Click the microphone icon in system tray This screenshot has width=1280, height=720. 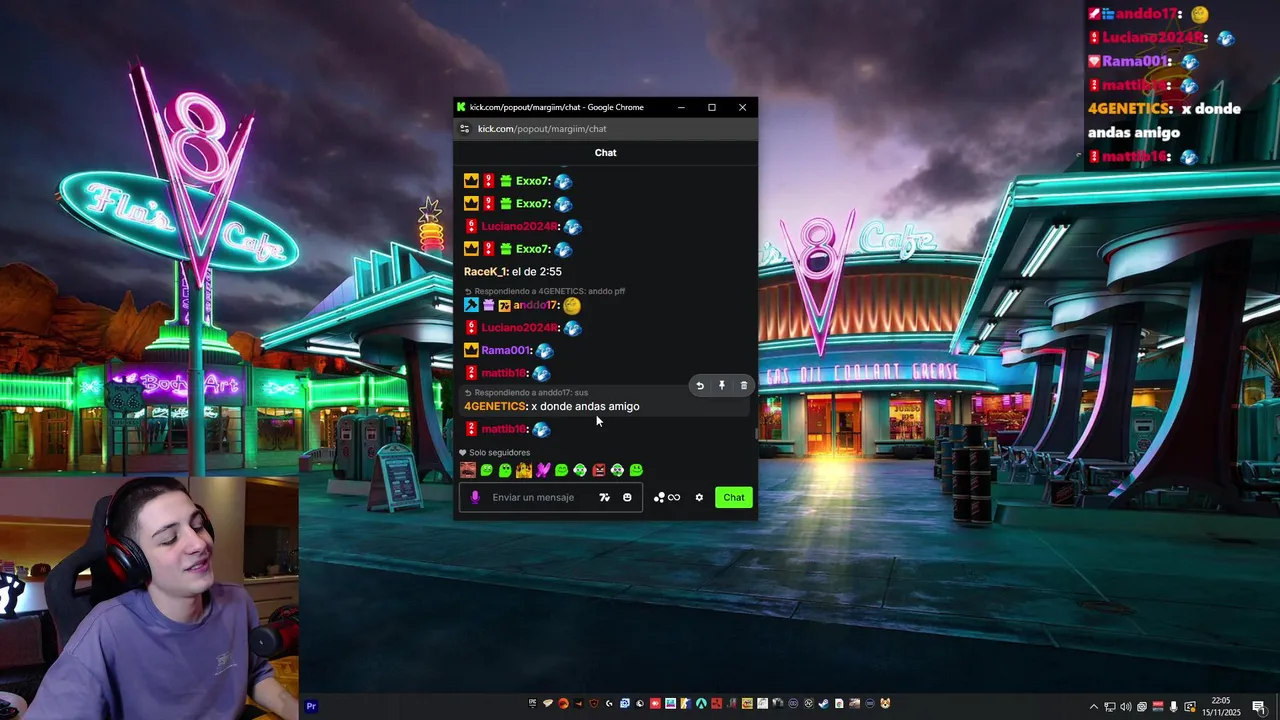tap(1173, 707)
